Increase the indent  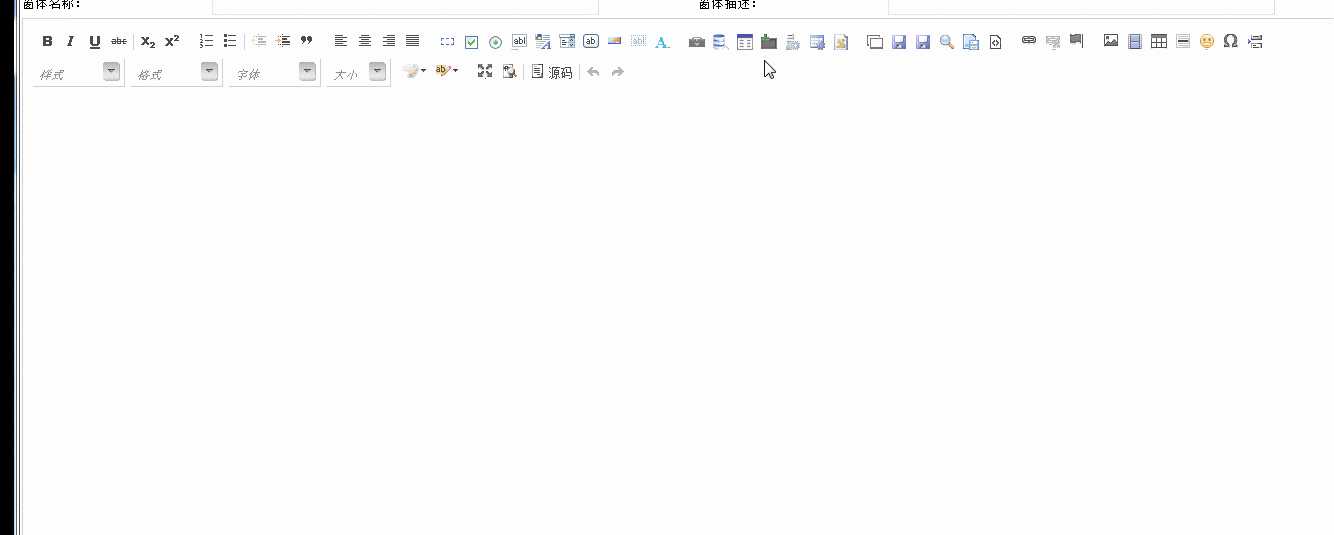click(283, 42)
